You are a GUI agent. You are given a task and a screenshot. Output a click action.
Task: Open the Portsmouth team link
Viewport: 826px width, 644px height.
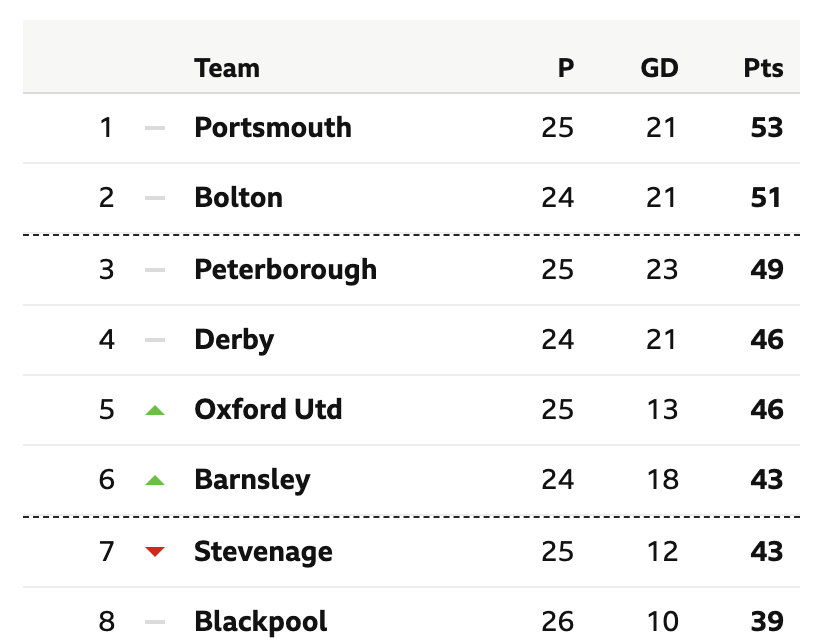coord(273,127)
